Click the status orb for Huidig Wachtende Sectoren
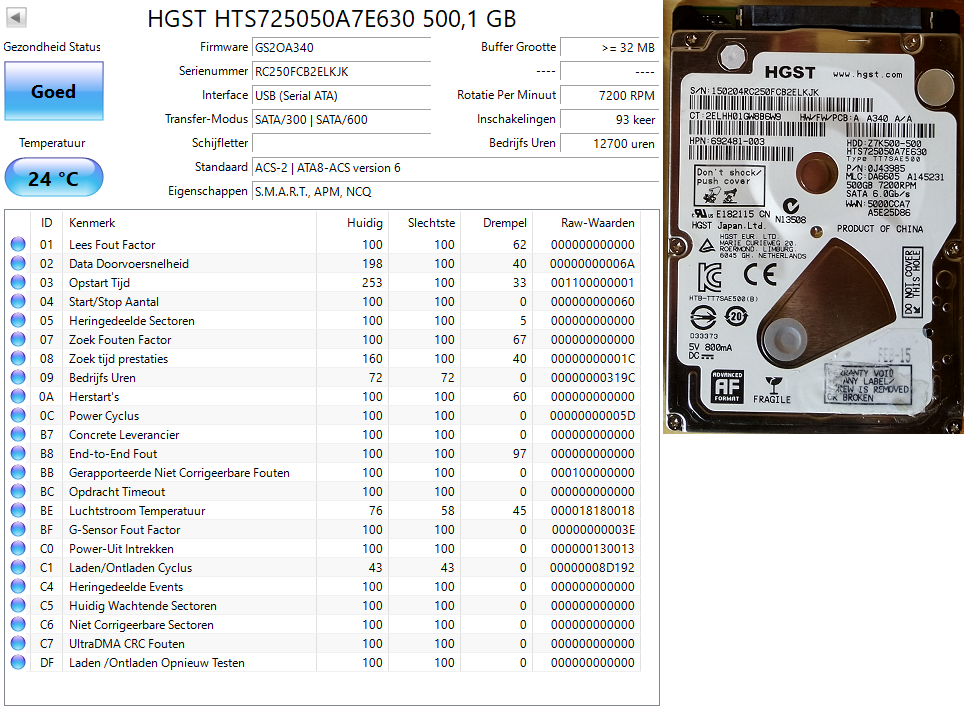 tap(18, 606)
